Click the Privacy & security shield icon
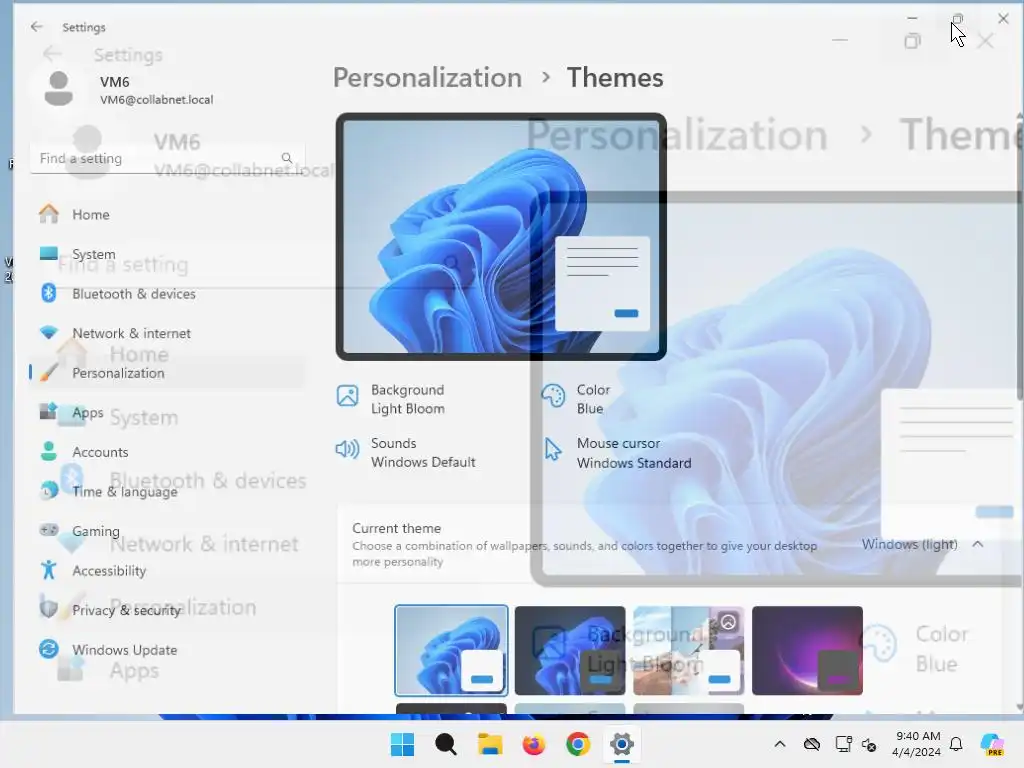This screenshot has width=1024, height=768. click(x=49, y=609)
